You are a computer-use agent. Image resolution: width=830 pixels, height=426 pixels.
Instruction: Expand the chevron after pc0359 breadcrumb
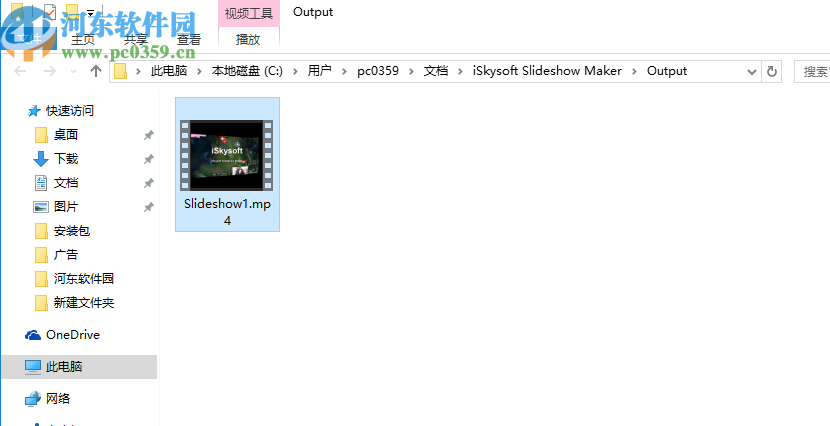tap(411, 71)
